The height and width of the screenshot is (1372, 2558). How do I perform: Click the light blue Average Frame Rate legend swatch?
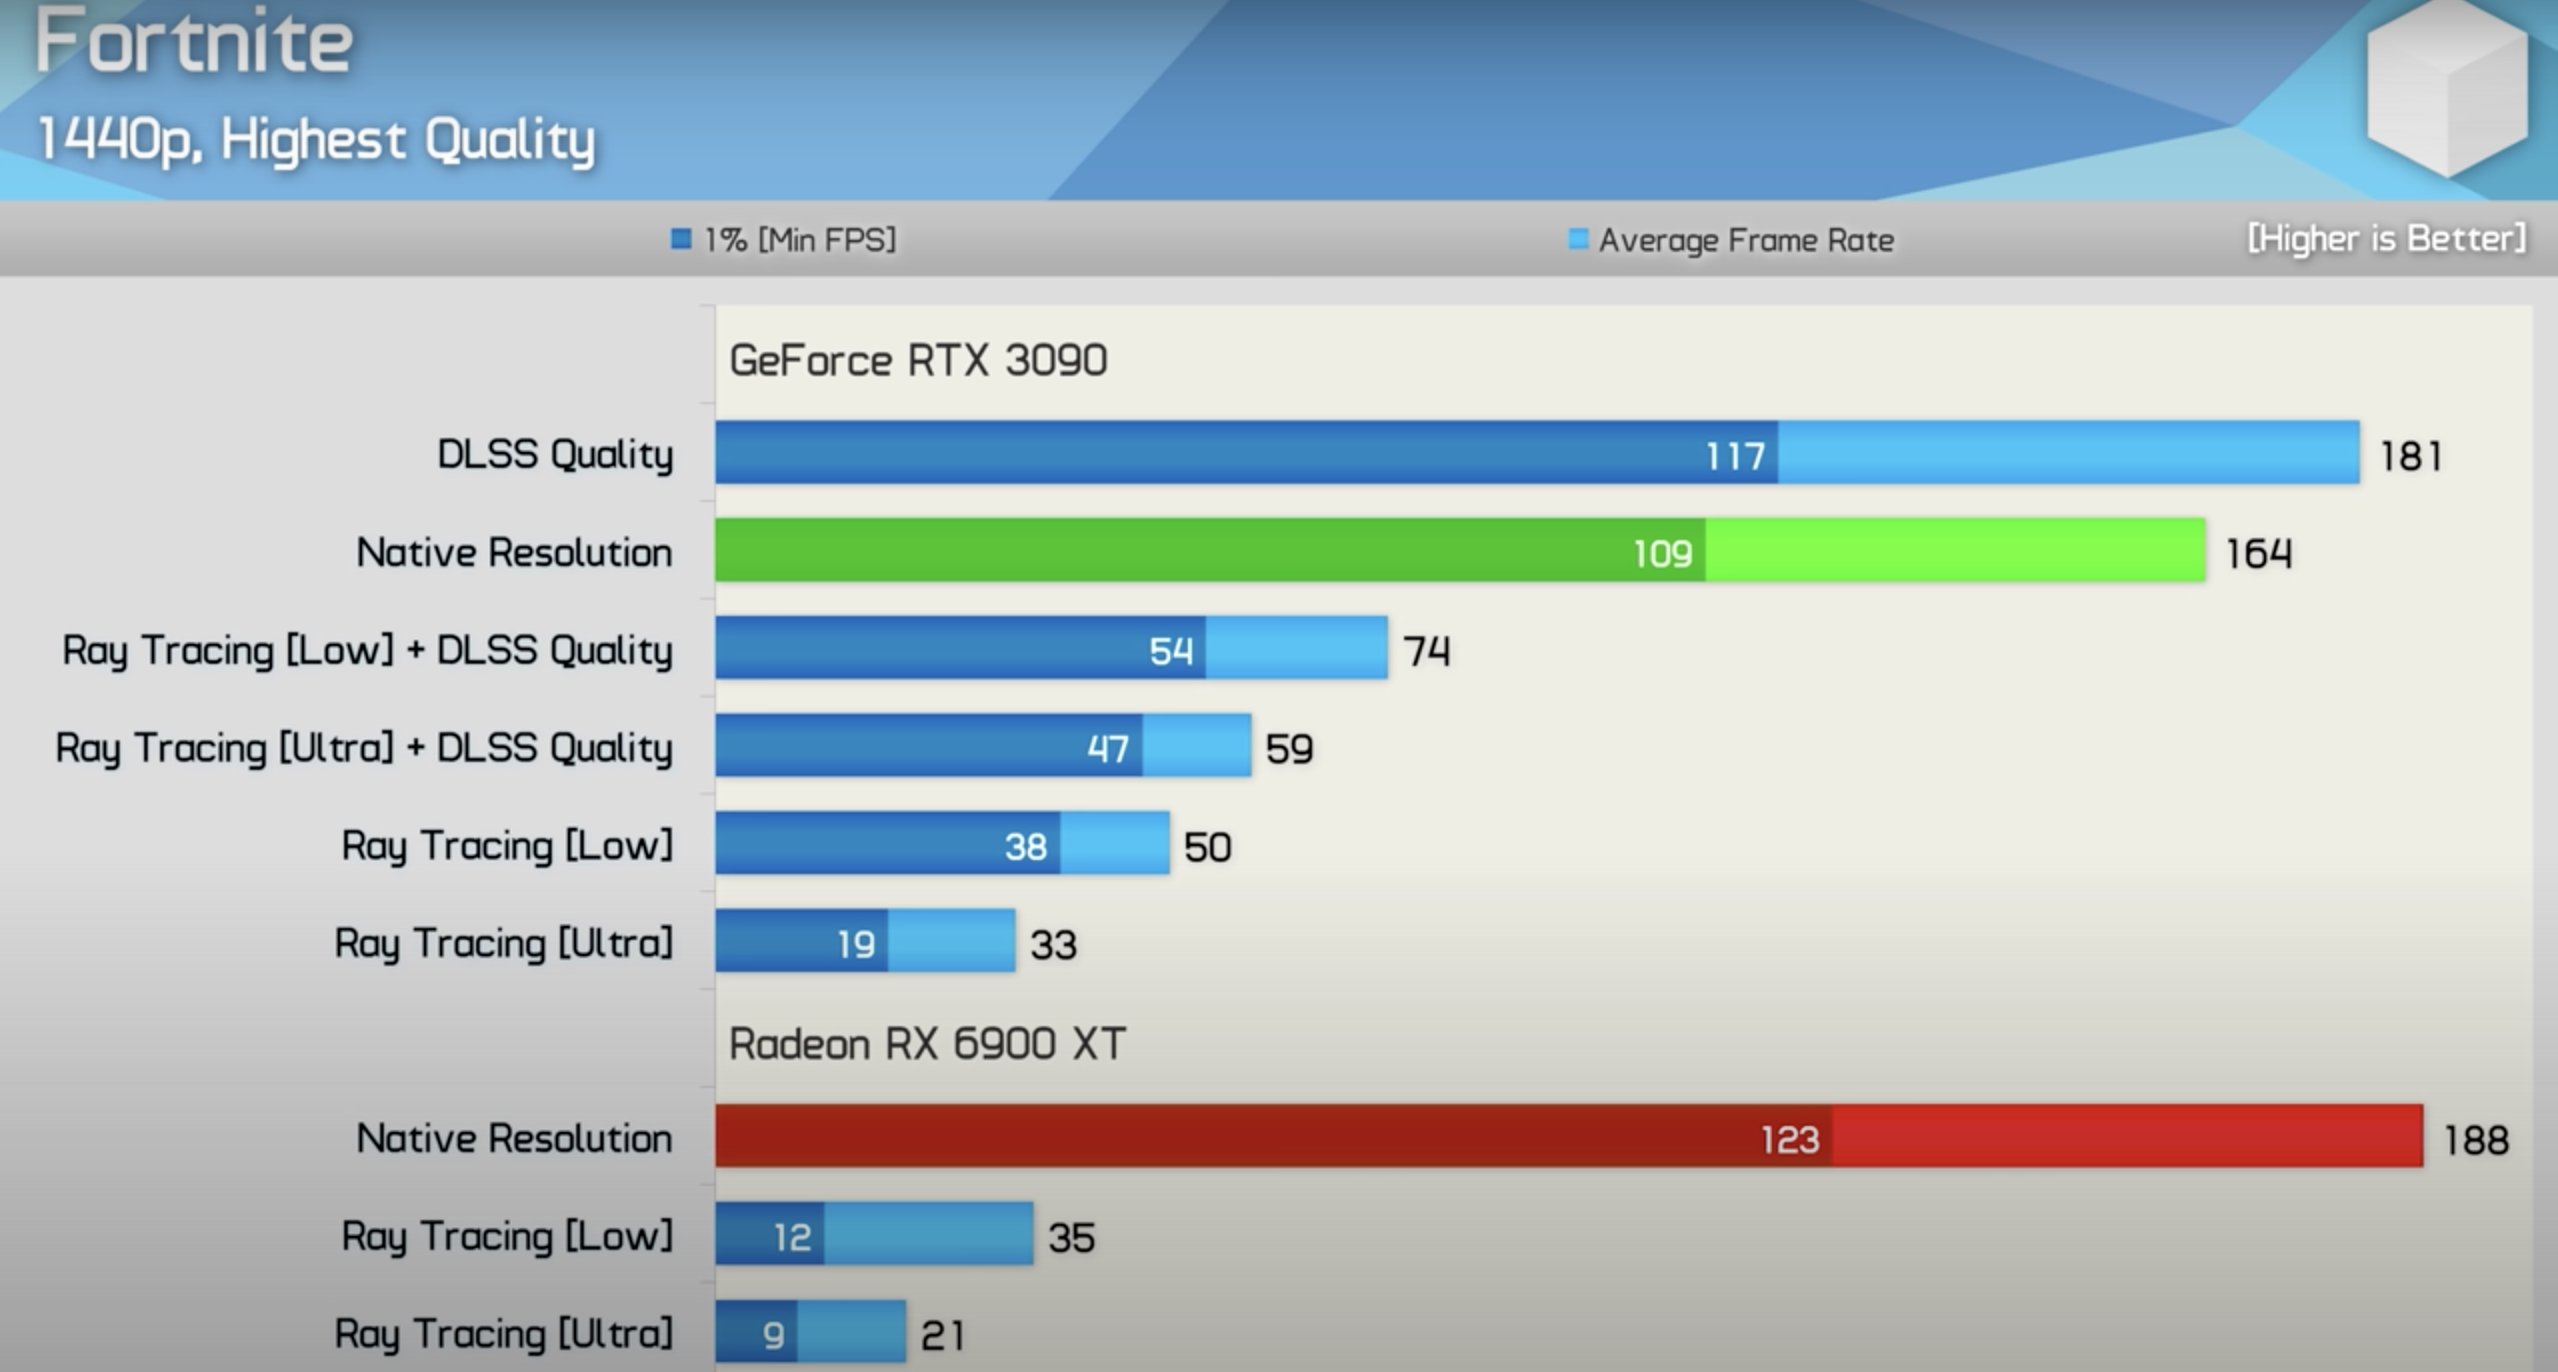click(1578, 239)
